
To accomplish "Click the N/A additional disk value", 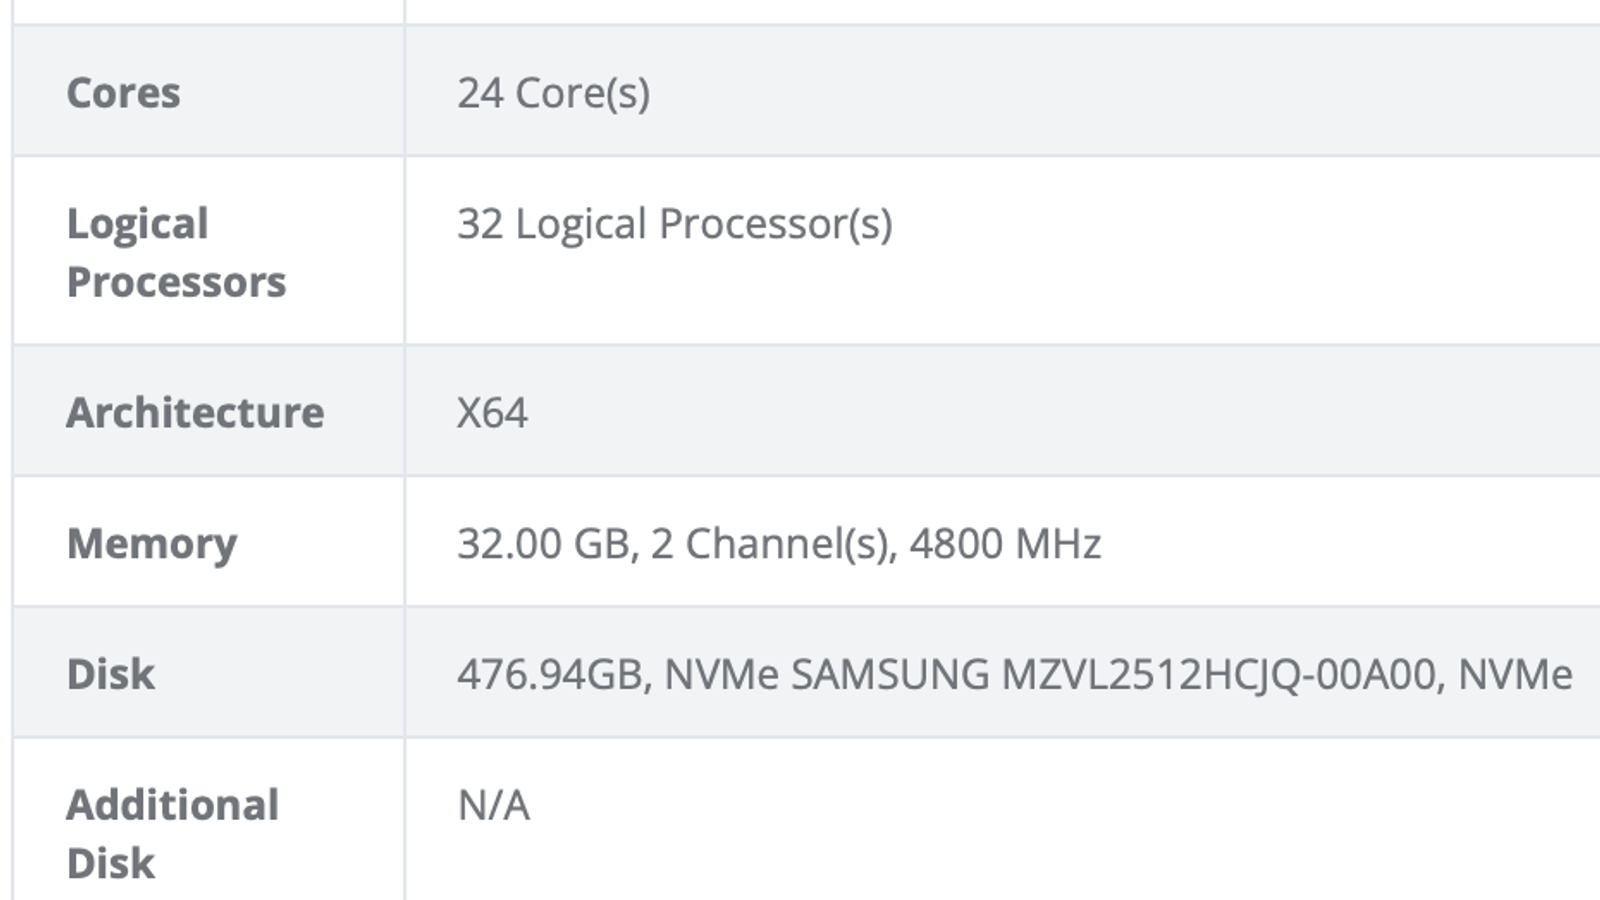I will tap(493, 805).
